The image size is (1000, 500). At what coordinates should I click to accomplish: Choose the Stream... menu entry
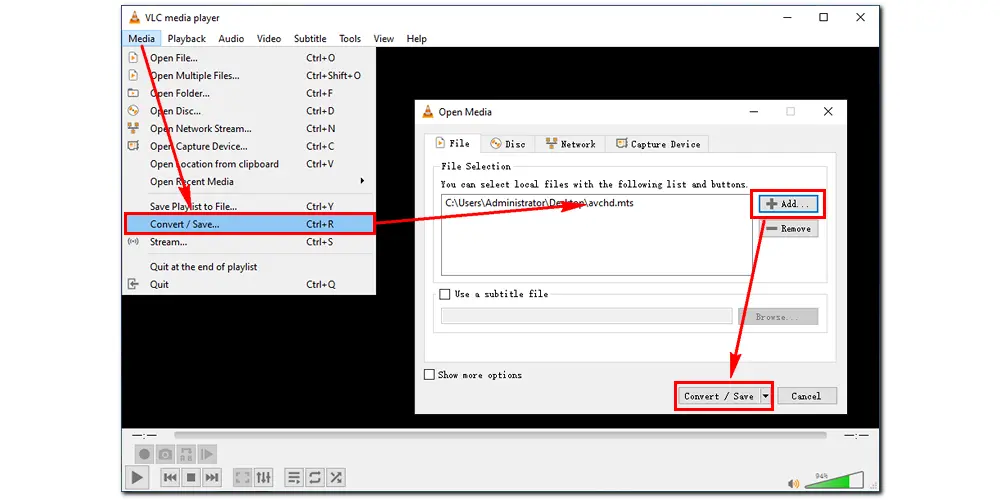pyautogui.click(x=249, y=242)
